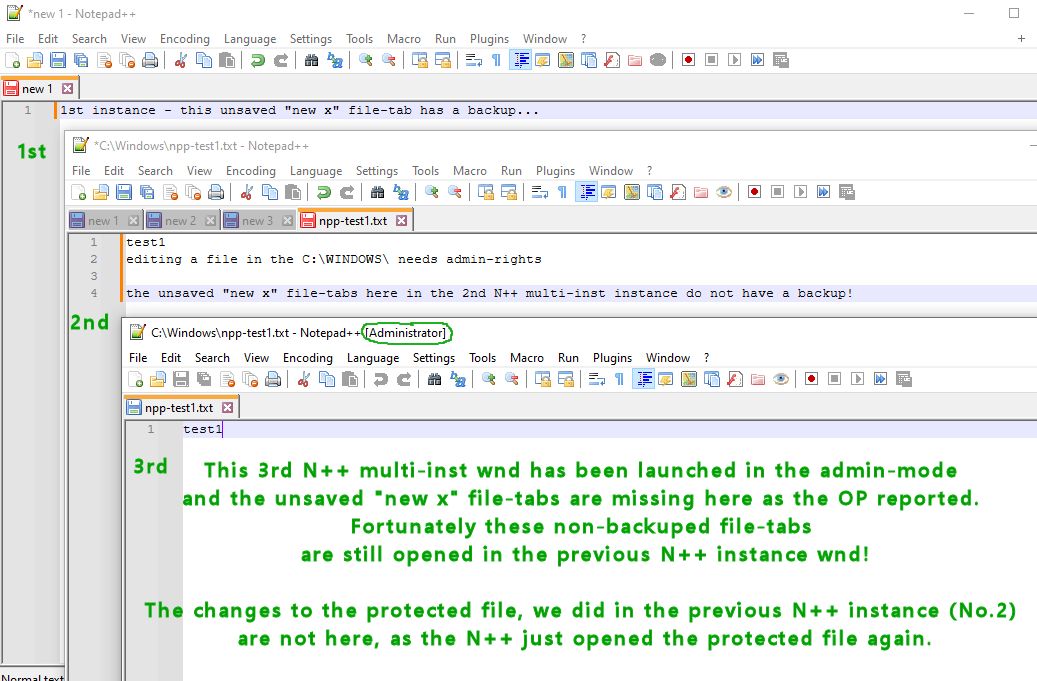1037x681 pixels.
Task: Toggle Show All Characters in Administrator window toolbar
Action: coord(620,380)
